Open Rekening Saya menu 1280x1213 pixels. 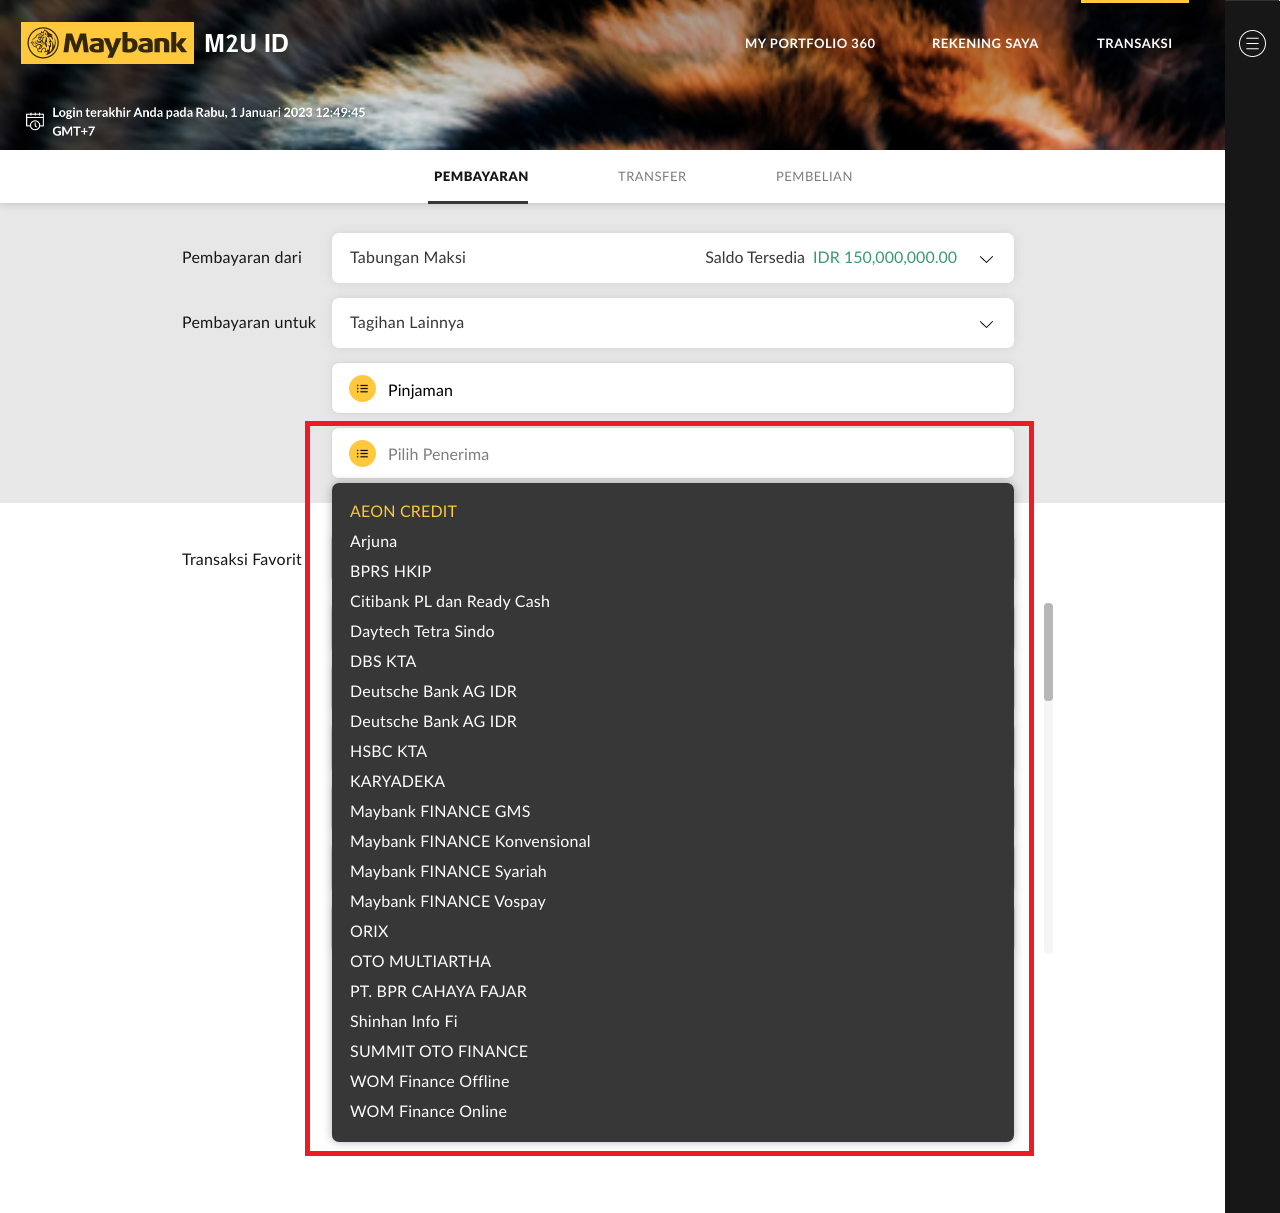point(985,44)
